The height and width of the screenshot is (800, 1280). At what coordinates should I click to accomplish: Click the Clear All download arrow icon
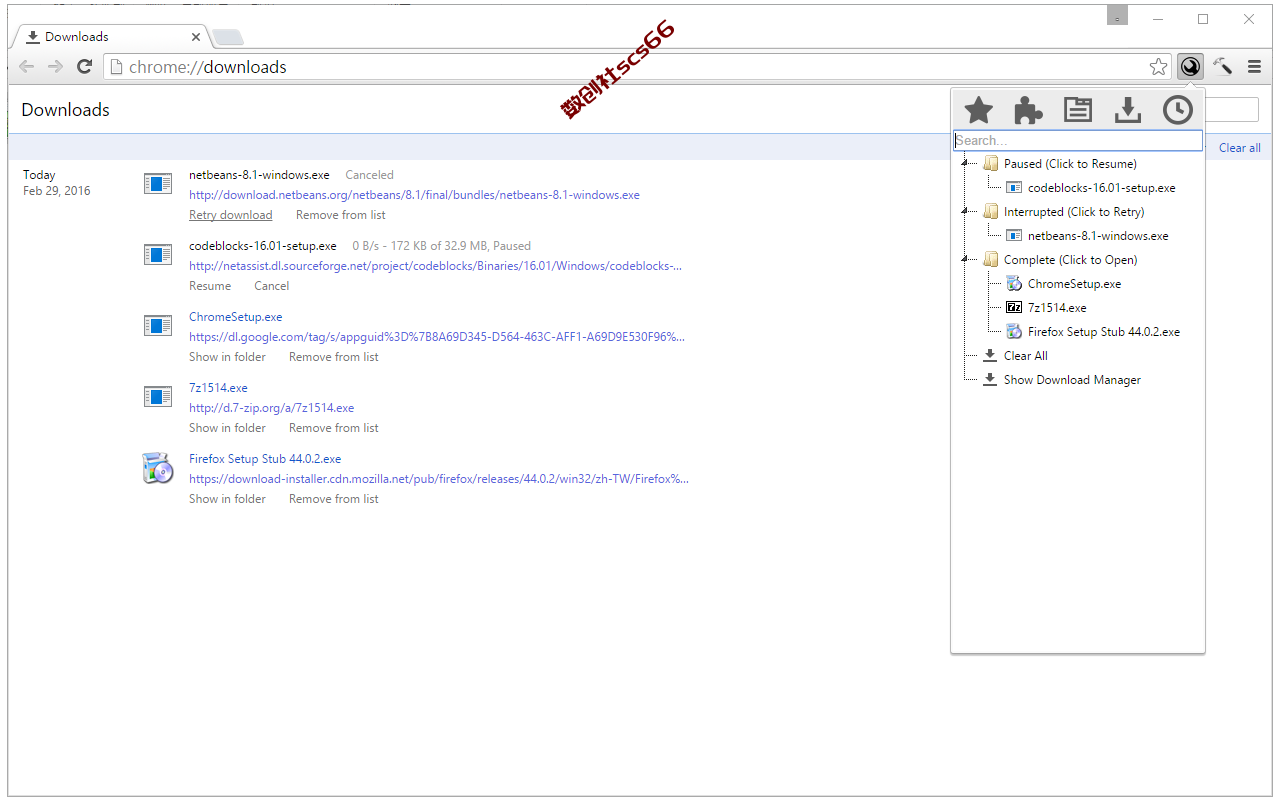point(990,355)
